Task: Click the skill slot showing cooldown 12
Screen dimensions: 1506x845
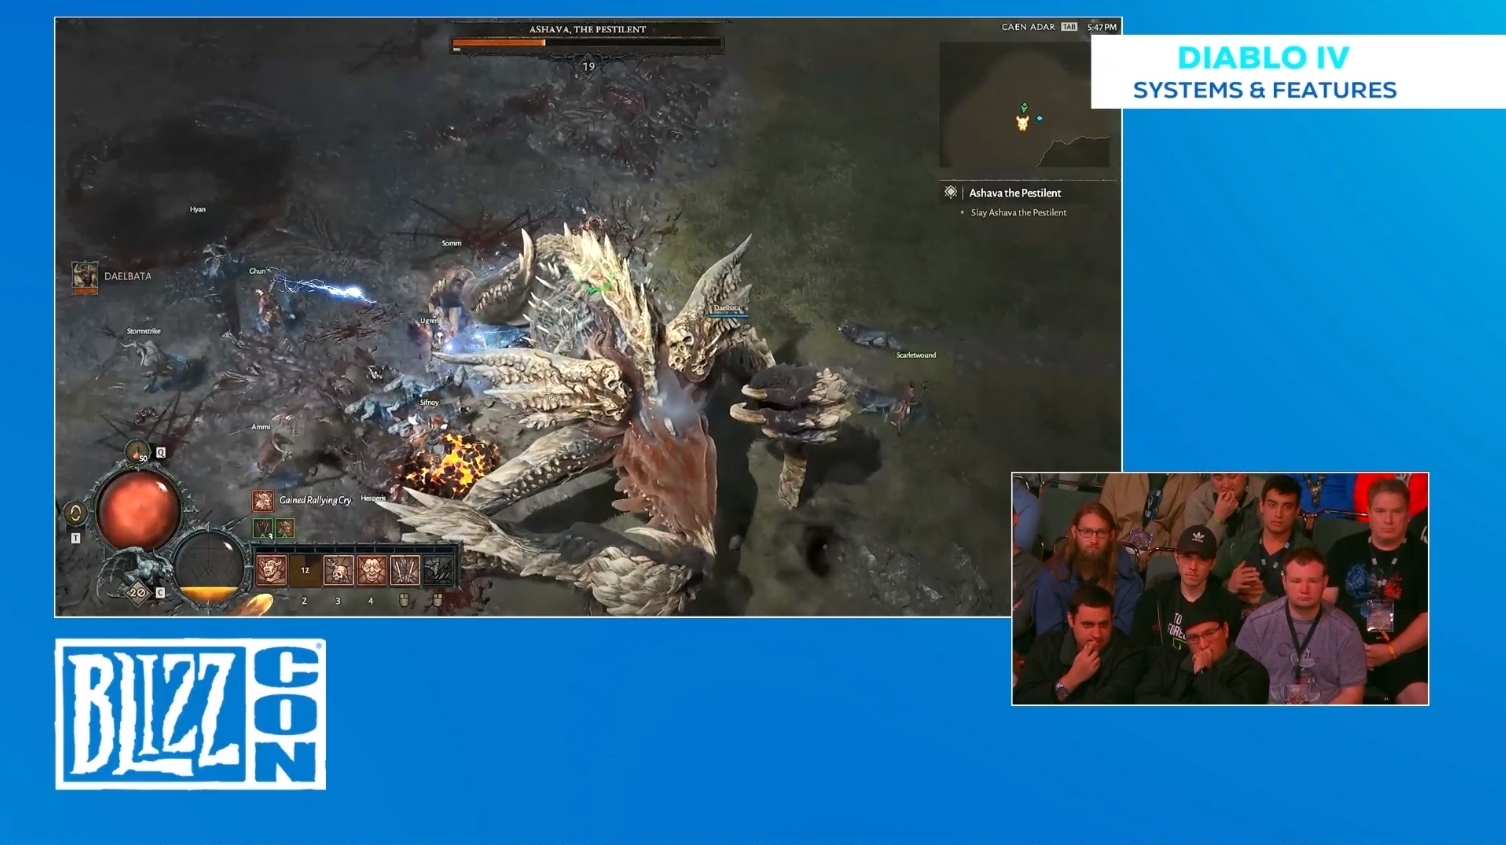Action: point(305,570)
